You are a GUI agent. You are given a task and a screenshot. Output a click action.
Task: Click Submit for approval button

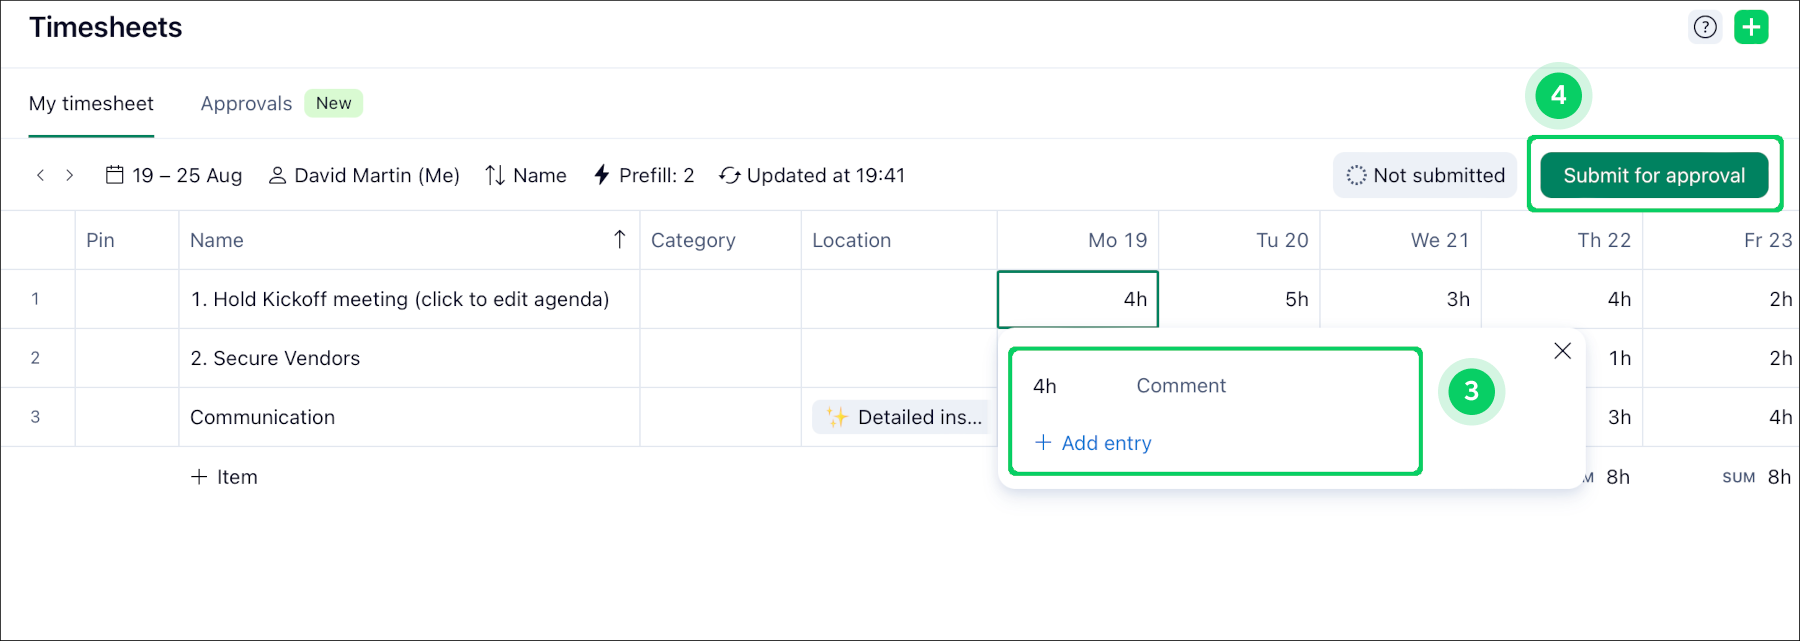[1654, 175]
